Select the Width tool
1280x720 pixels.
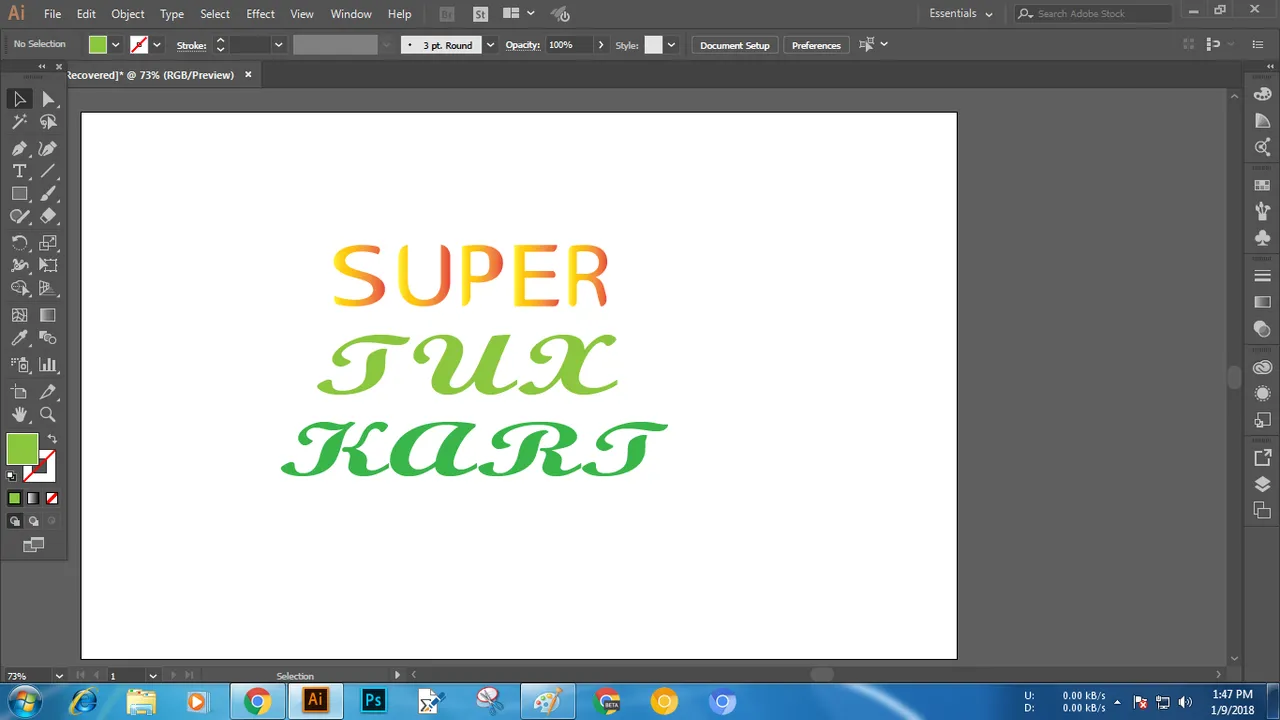pyautogui.click(x=19, y=266)
